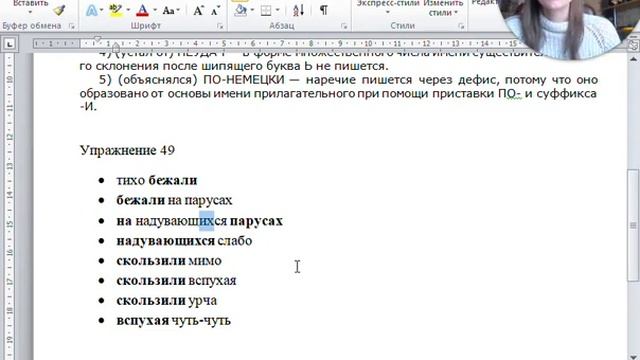The height and width of the screenshot is (360, 640).
Task: Click the Borders grid icon
Action: point(266,11)
